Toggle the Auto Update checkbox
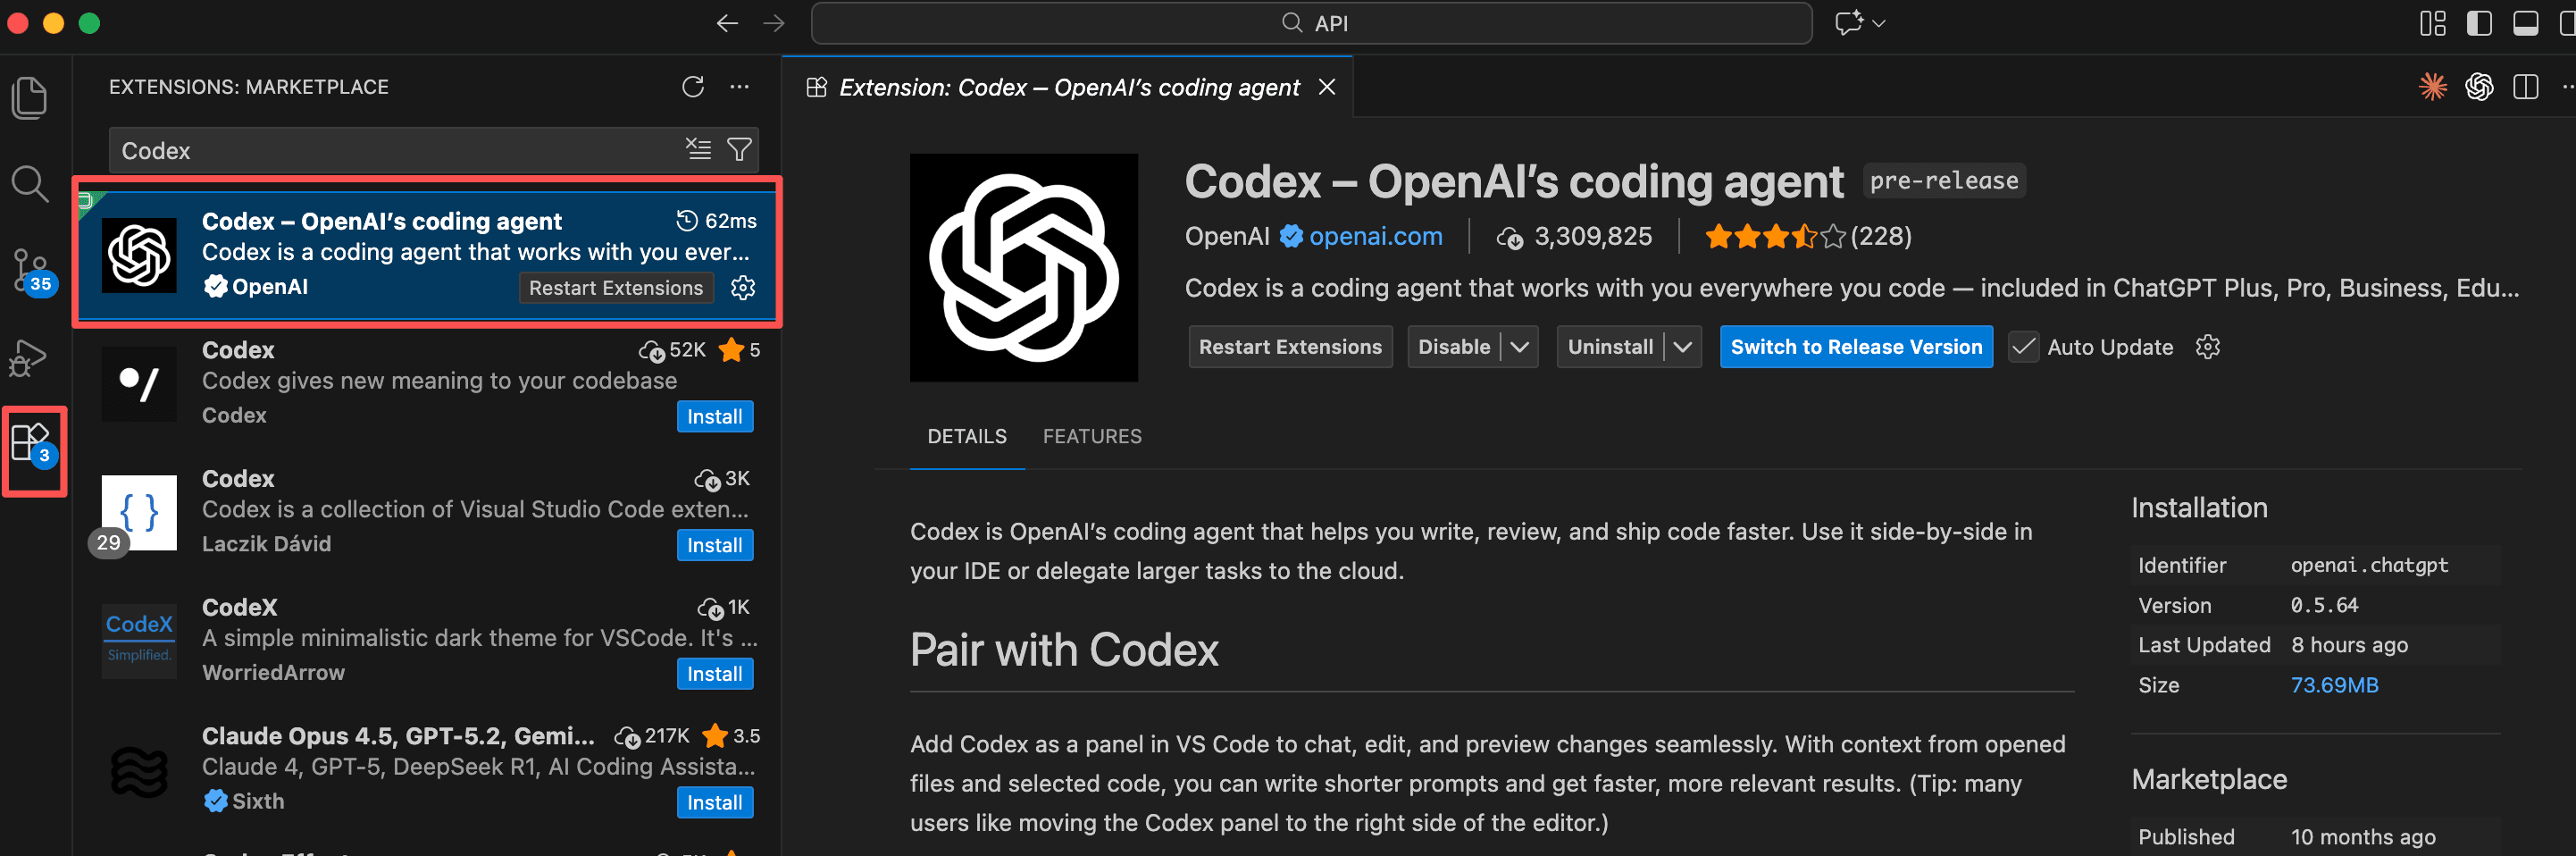Viewport: 2576px width, 856px height. [2023, 347]
